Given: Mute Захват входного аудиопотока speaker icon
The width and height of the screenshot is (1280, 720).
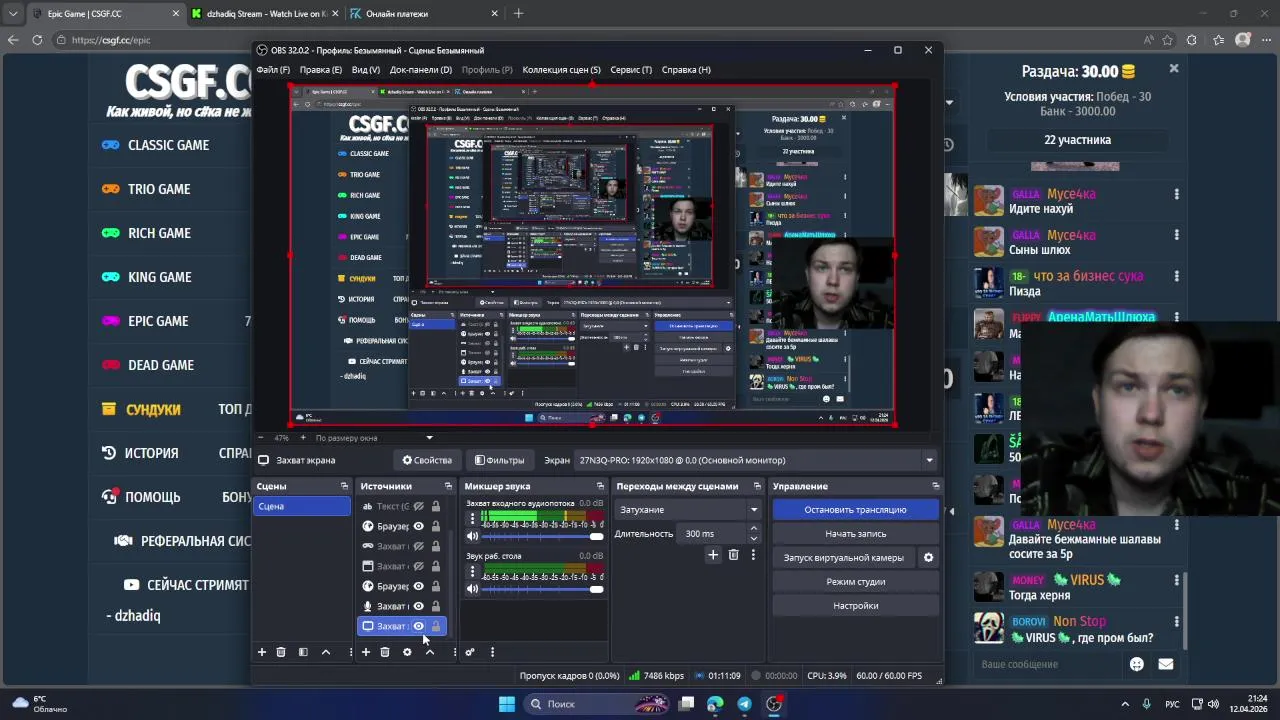Looking at the screenshot, I should point(473,536).
